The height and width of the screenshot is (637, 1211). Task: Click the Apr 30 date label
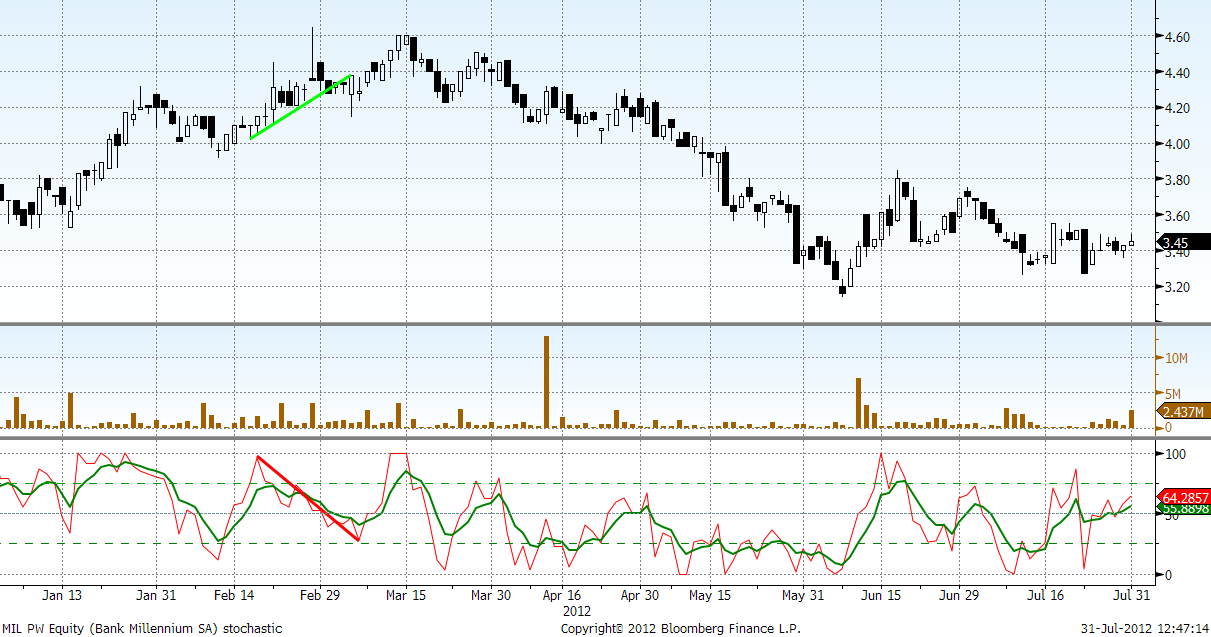tap(639, 595)
